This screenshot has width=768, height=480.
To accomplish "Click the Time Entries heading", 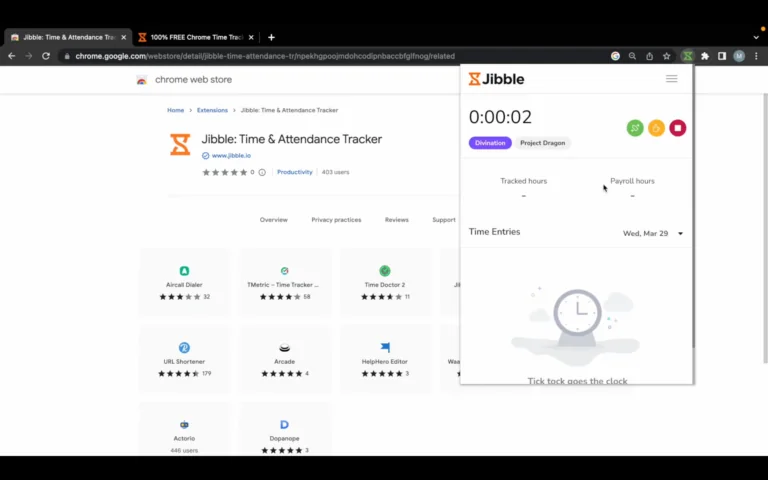I will 494,232.
